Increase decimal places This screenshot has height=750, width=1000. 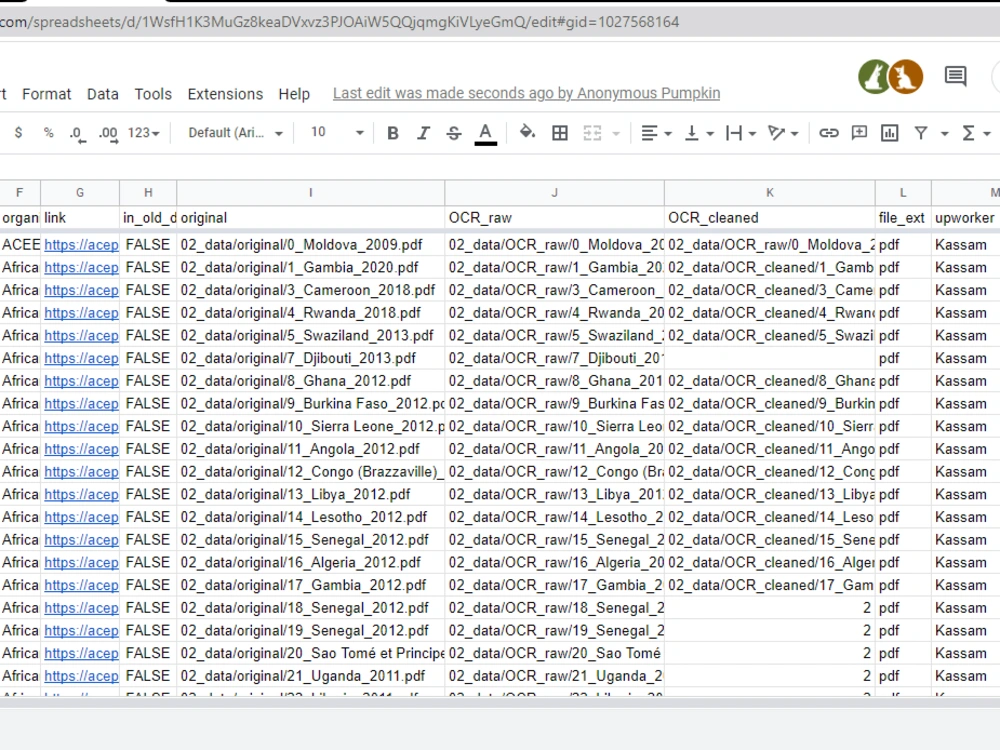(108, 133)
